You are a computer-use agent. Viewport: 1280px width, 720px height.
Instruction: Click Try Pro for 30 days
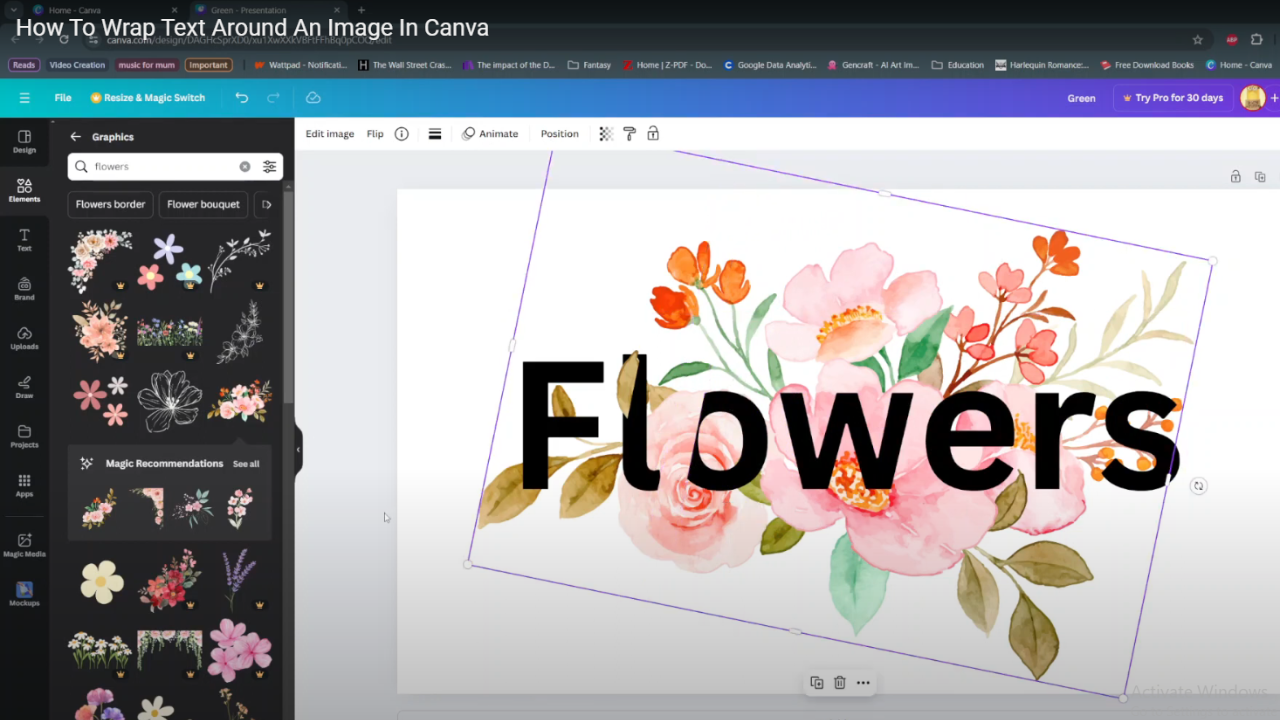(x=1172, y=98)
